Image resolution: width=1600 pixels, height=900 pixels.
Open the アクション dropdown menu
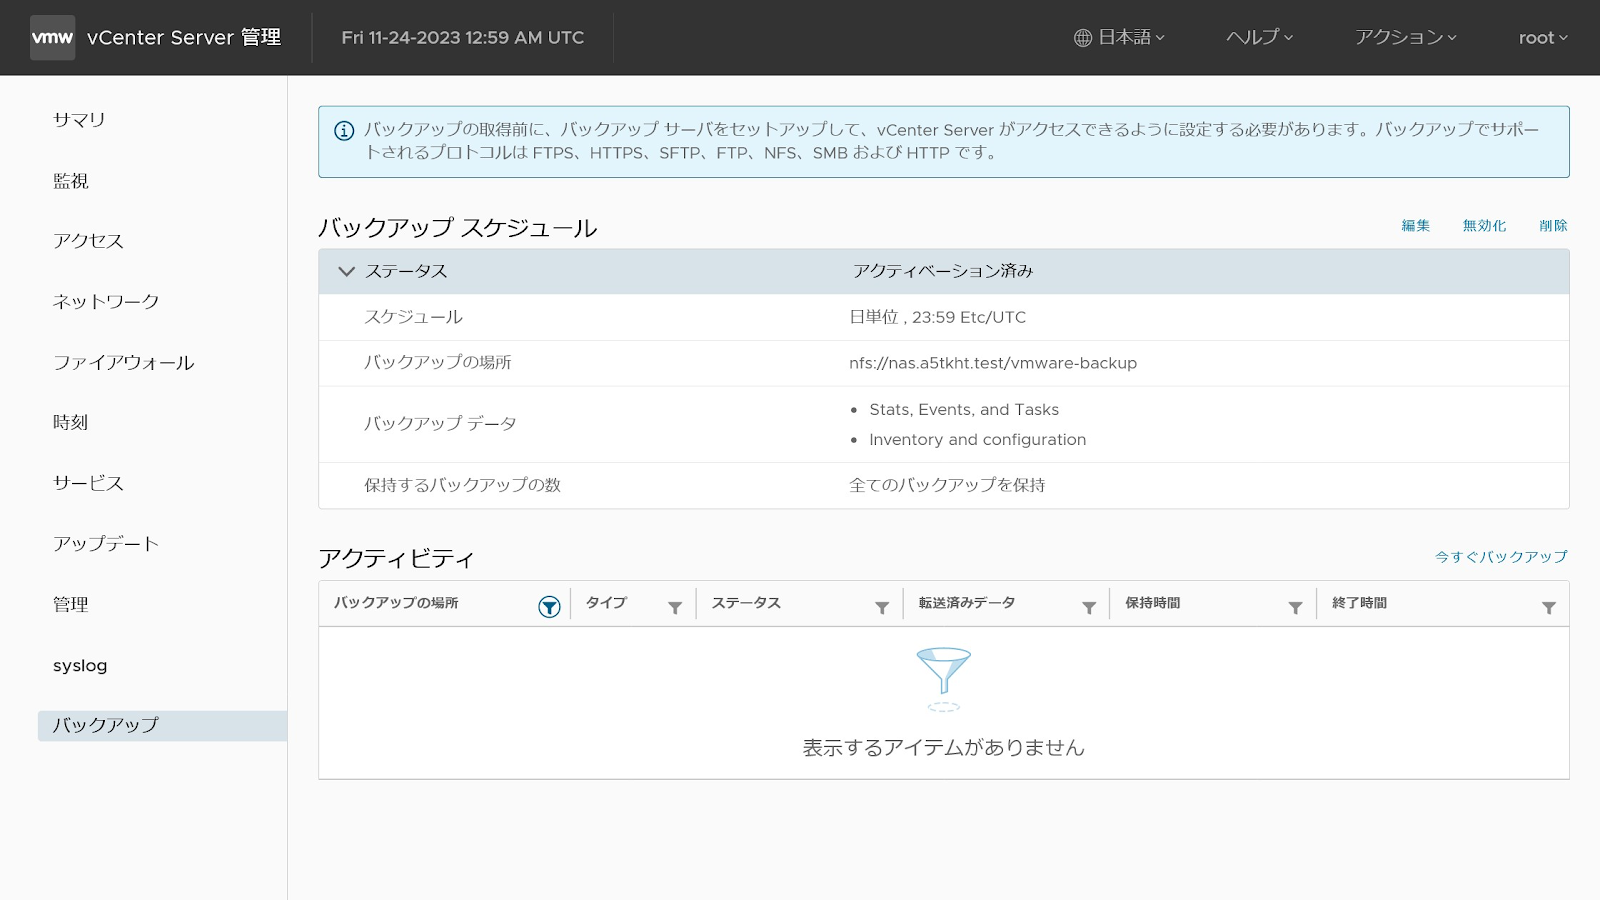tap(1406, 38)
